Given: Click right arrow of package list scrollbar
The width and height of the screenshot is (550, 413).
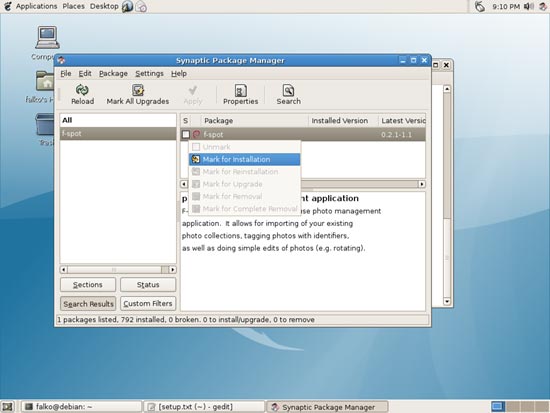Looking at the screenshot, I should [422, 184].
